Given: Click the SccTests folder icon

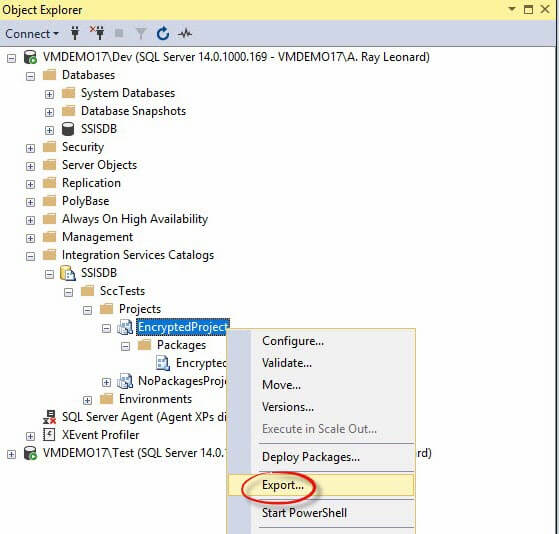Looking at the screenshot, I should [x=87, y=291].
